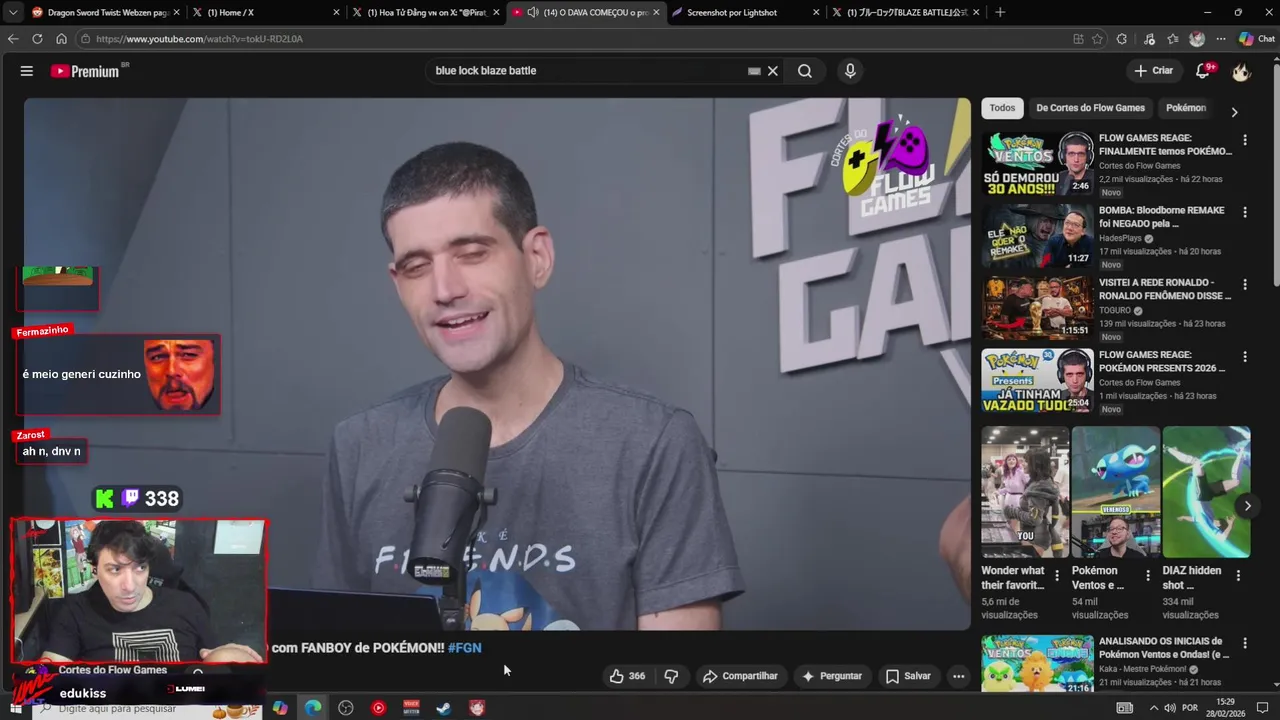
Task: Open VISITEI A REDE RONALDO thumbnail
Action: [x=1037, y=307]
